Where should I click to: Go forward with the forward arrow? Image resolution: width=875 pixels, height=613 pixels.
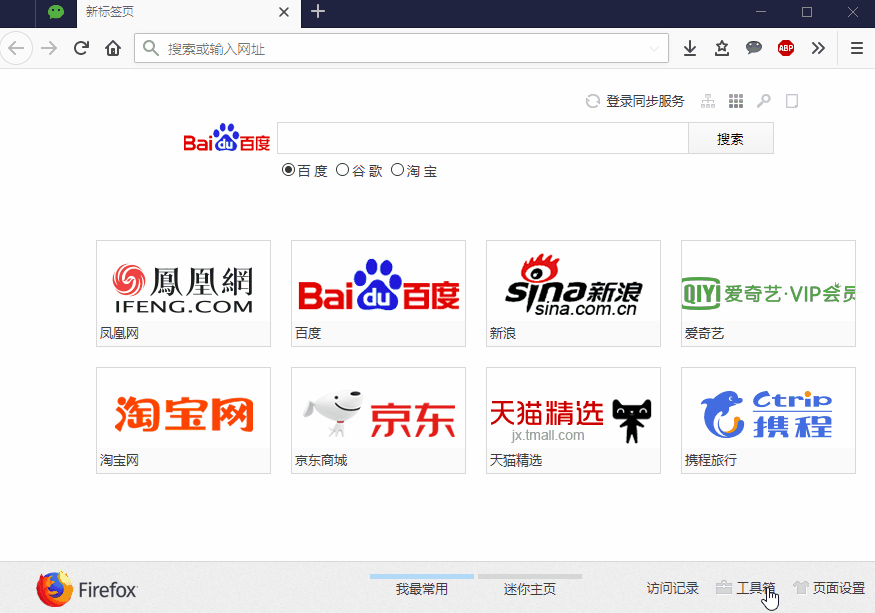pyautogui.click(x=49, y=49)
